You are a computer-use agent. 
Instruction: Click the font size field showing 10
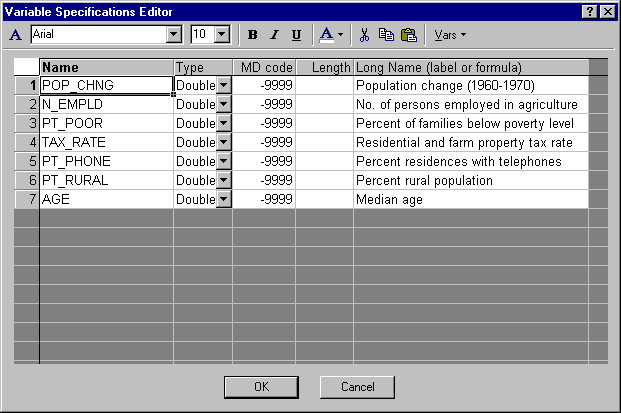coord(203,34)
